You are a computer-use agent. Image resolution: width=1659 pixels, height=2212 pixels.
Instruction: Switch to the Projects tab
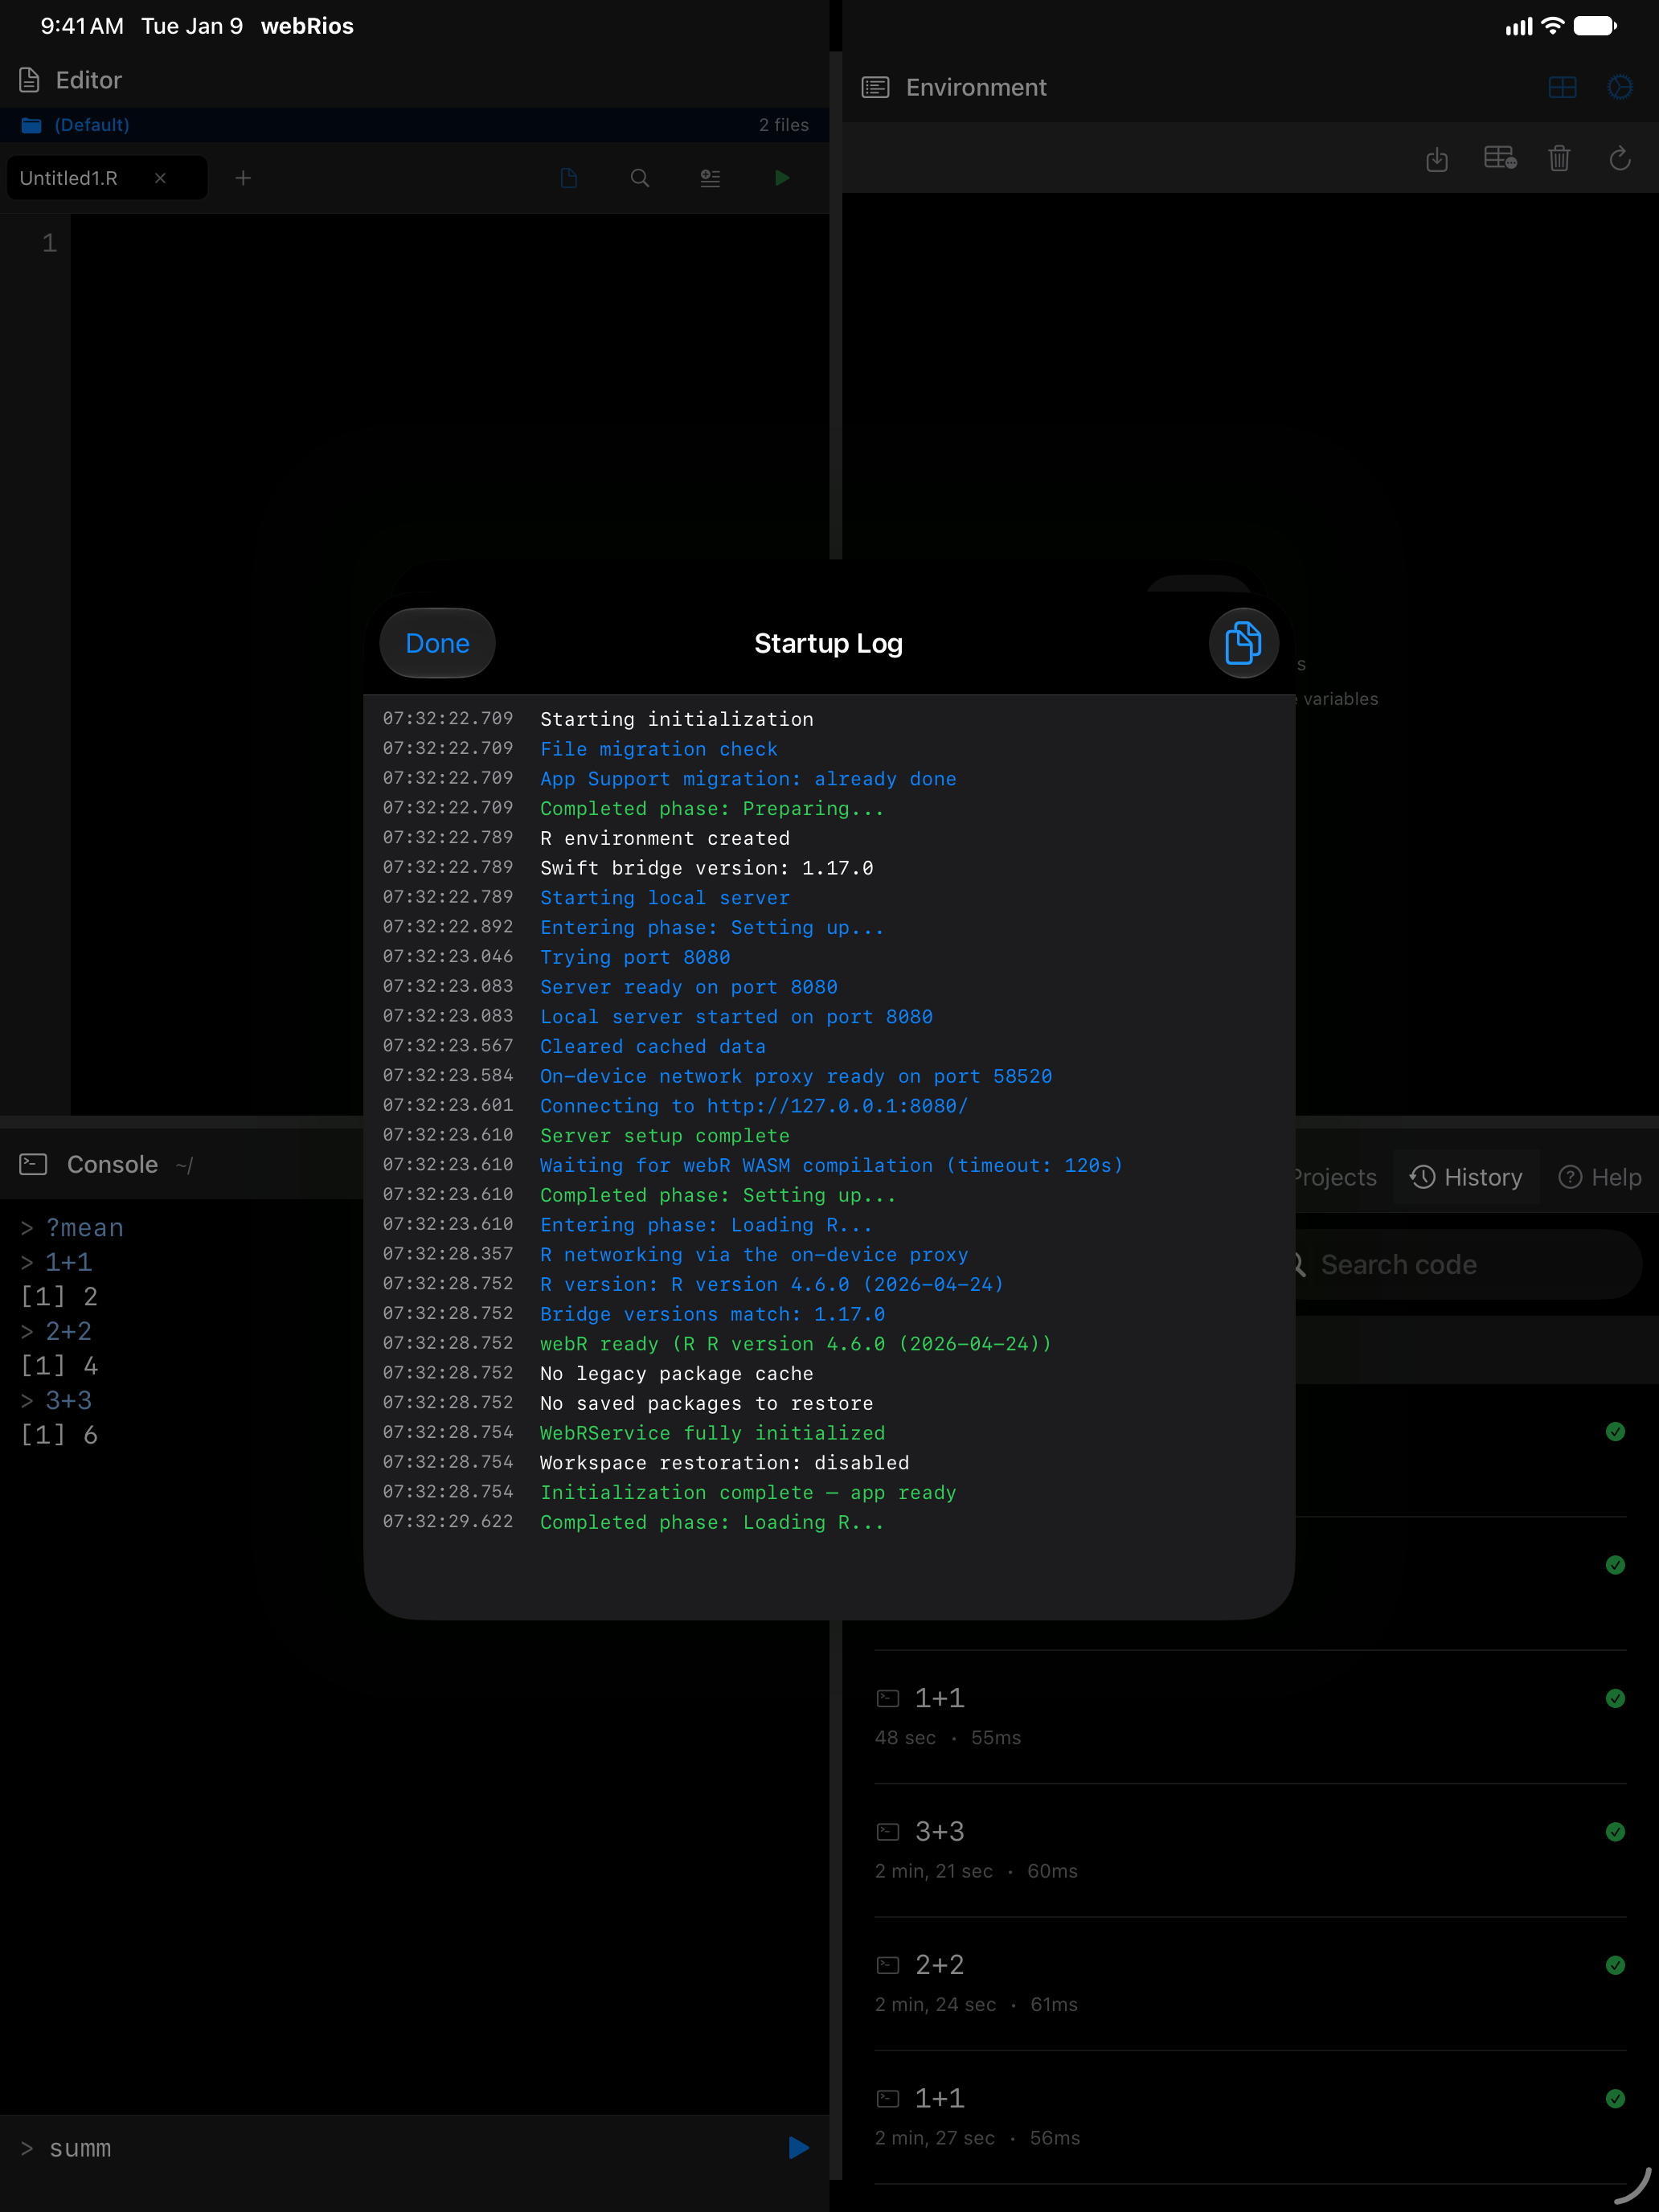point(1335,1177)
